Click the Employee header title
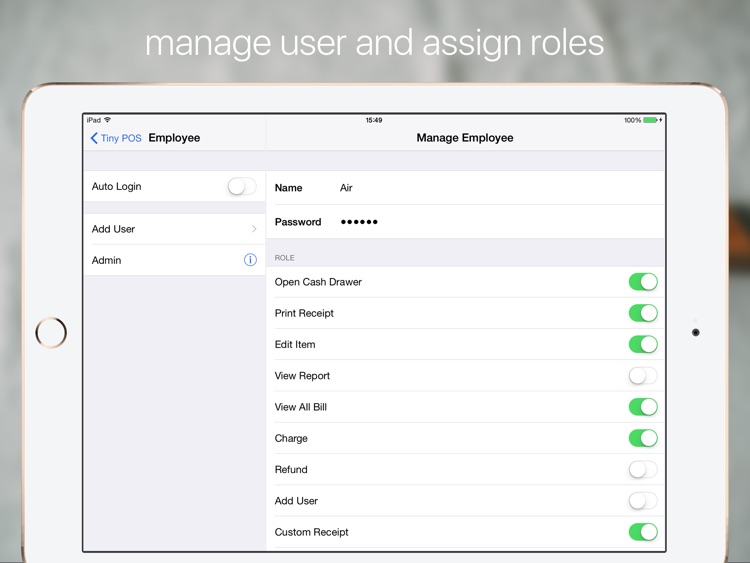750x563 pixels. [174, 138]
